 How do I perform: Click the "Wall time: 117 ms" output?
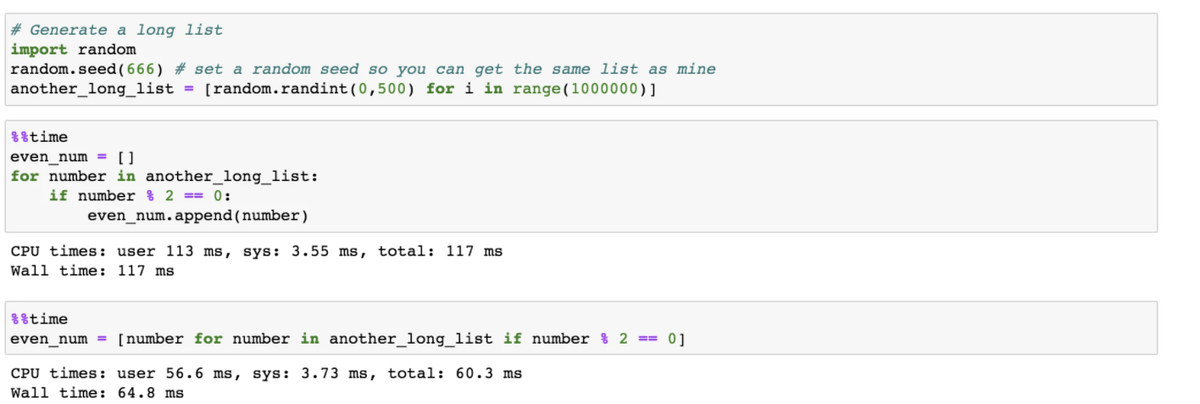(x=92, y=271)
